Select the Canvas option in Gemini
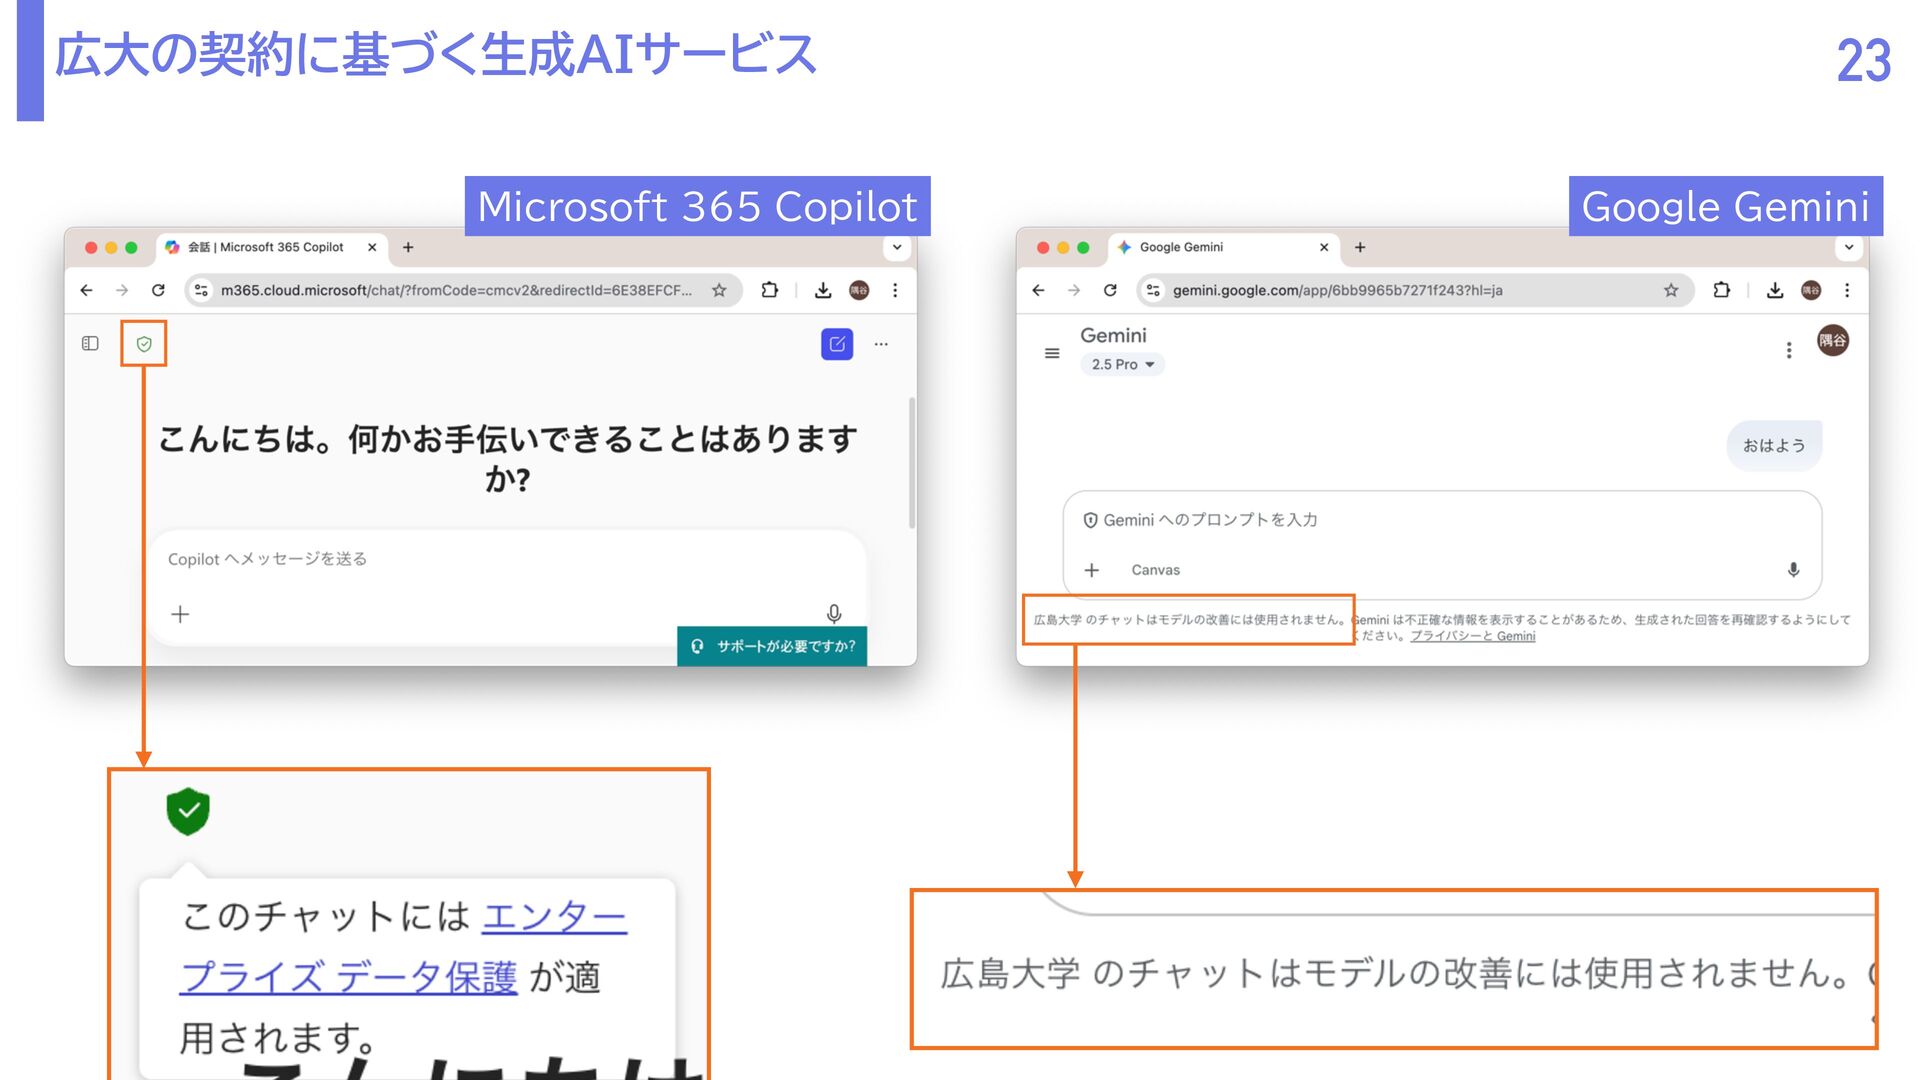This screenshot has width=1920, height=1080. point(1155,570)
